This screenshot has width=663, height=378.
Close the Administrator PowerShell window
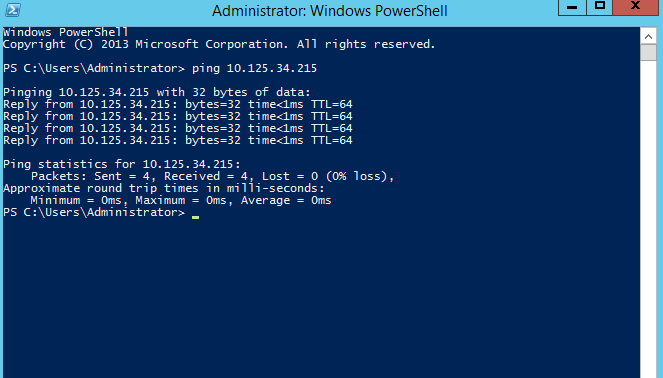pos(635,7)
